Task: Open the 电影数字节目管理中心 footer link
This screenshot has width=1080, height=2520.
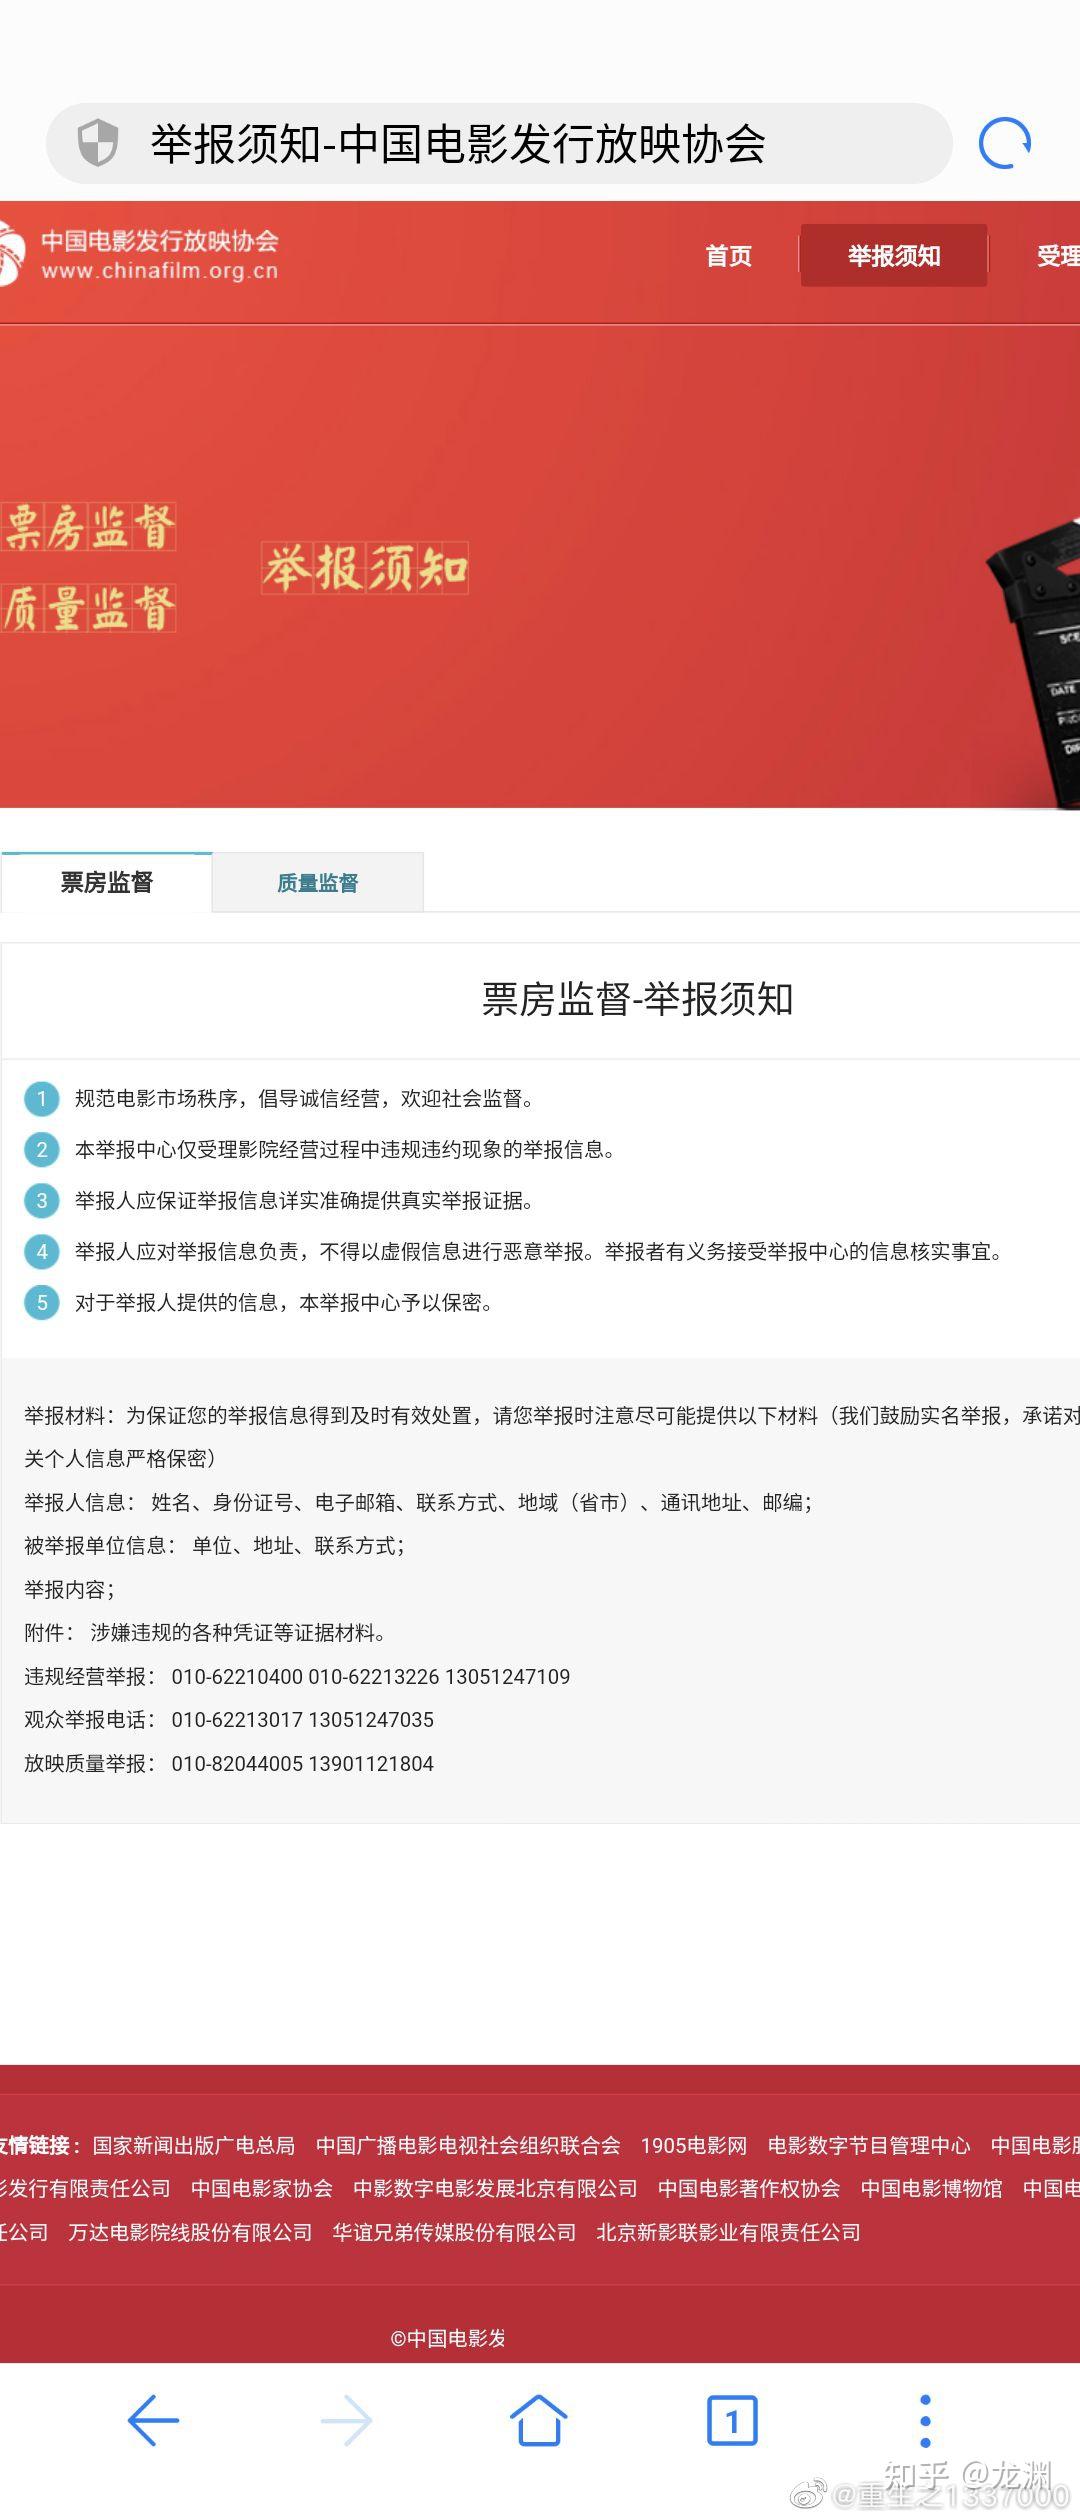Action: click(869, 2145)
